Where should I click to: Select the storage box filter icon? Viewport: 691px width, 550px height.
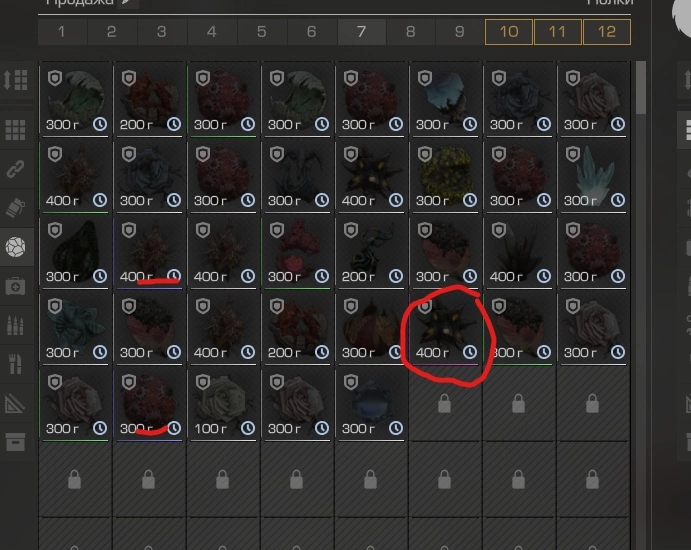coord(15,442)
